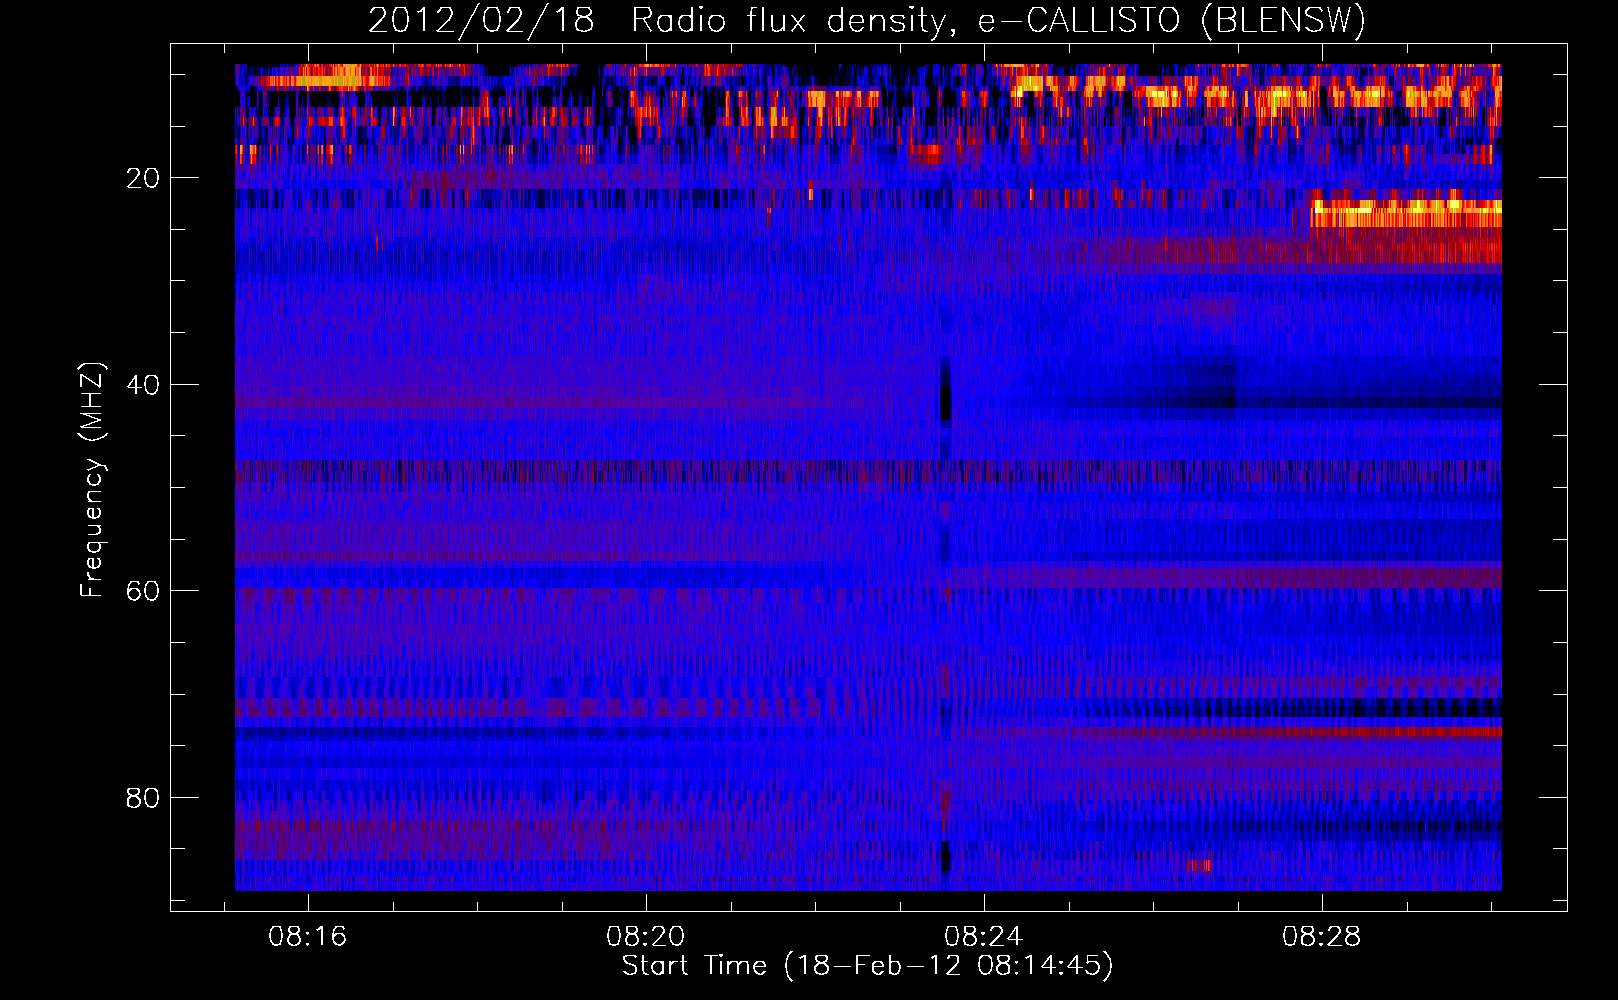Click the 08:24 time axis label
Screen dimensions: 1618x1000
[x=984, y=936]
